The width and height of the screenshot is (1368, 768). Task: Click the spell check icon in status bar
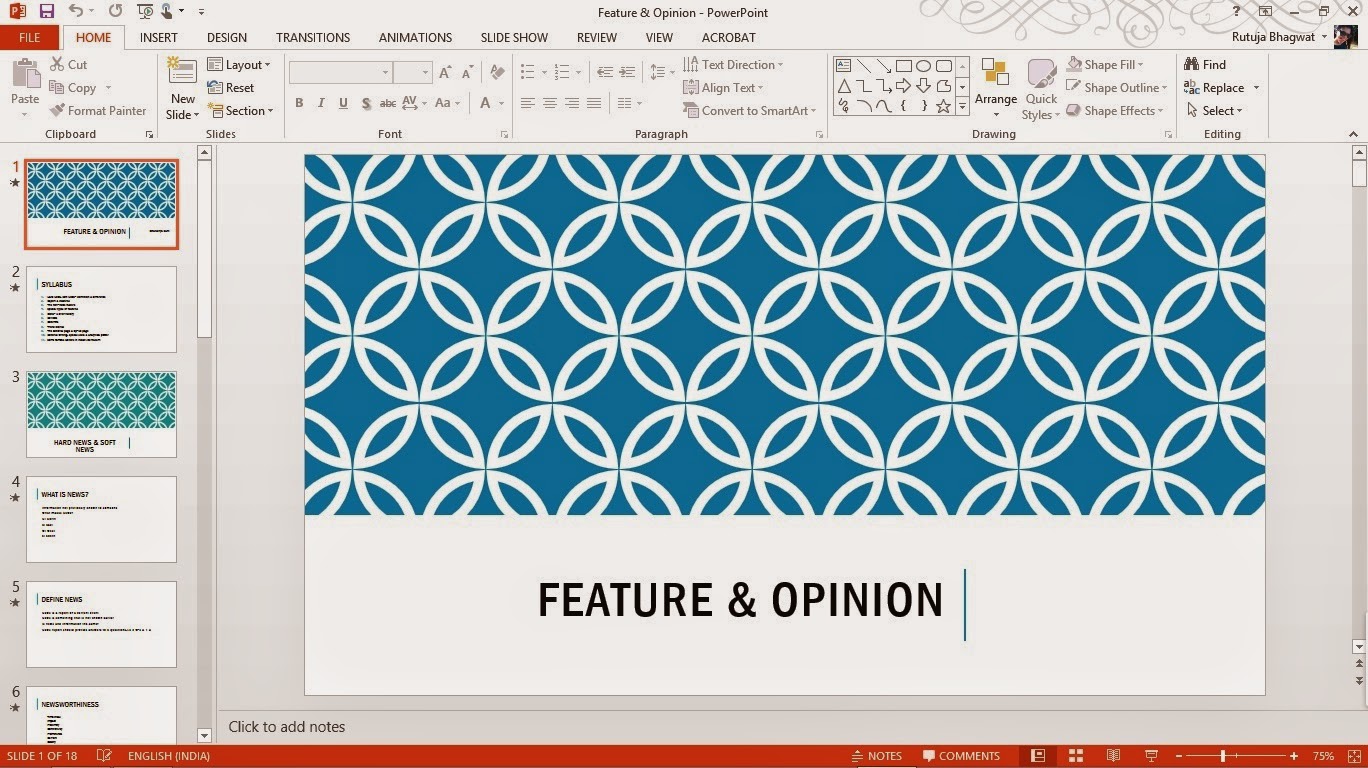(104, 756)
